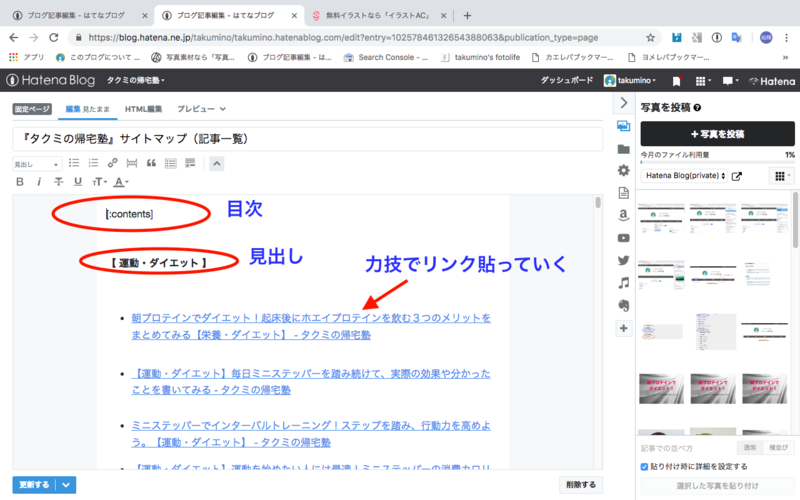Open photo upload sidebar icon

(x=623, y=126)
